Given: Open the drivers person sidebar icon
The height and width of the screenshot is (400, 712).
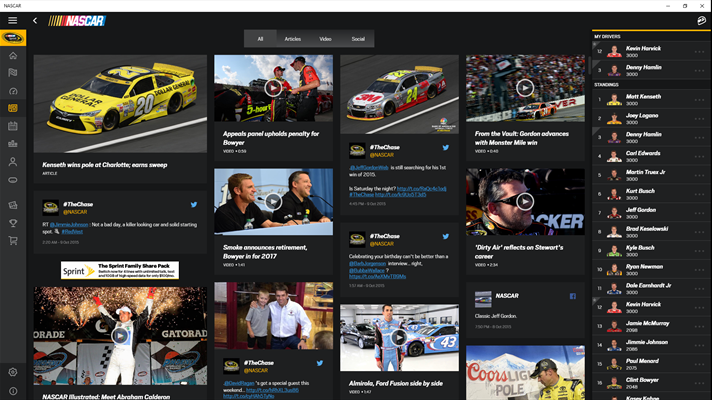Looking at the screenshot, I should click(x=13, y=162).
